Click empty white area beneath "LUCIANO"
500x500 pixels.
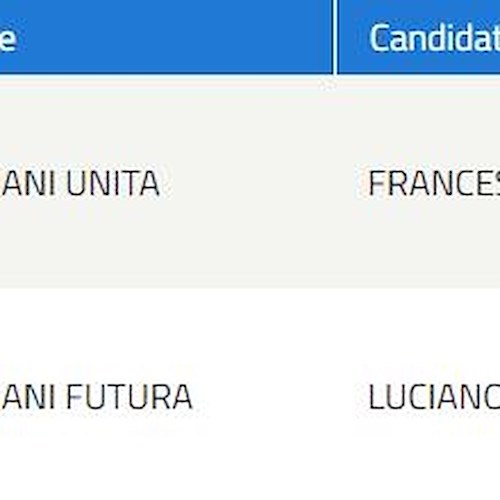[x=433, y=457]
